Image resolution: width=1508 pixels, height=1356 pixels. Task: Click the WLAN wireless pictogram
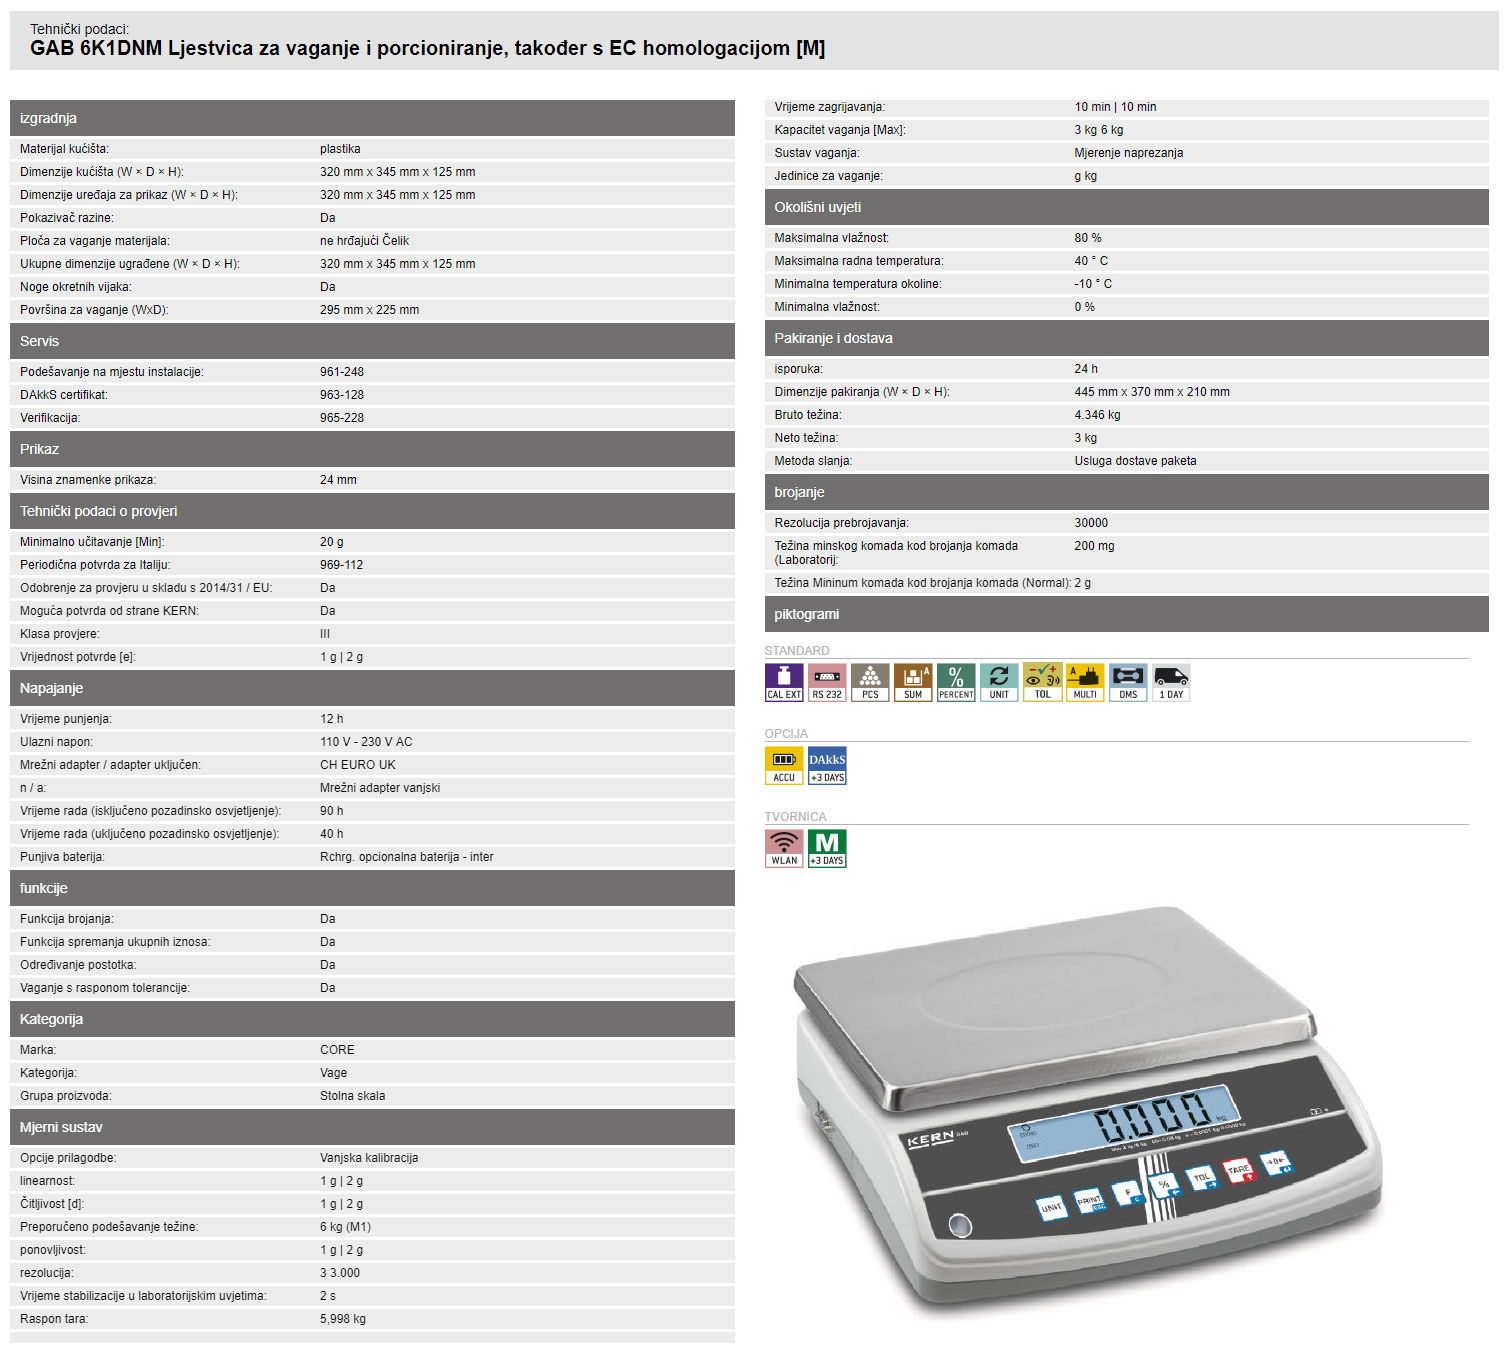pos(784,848)
